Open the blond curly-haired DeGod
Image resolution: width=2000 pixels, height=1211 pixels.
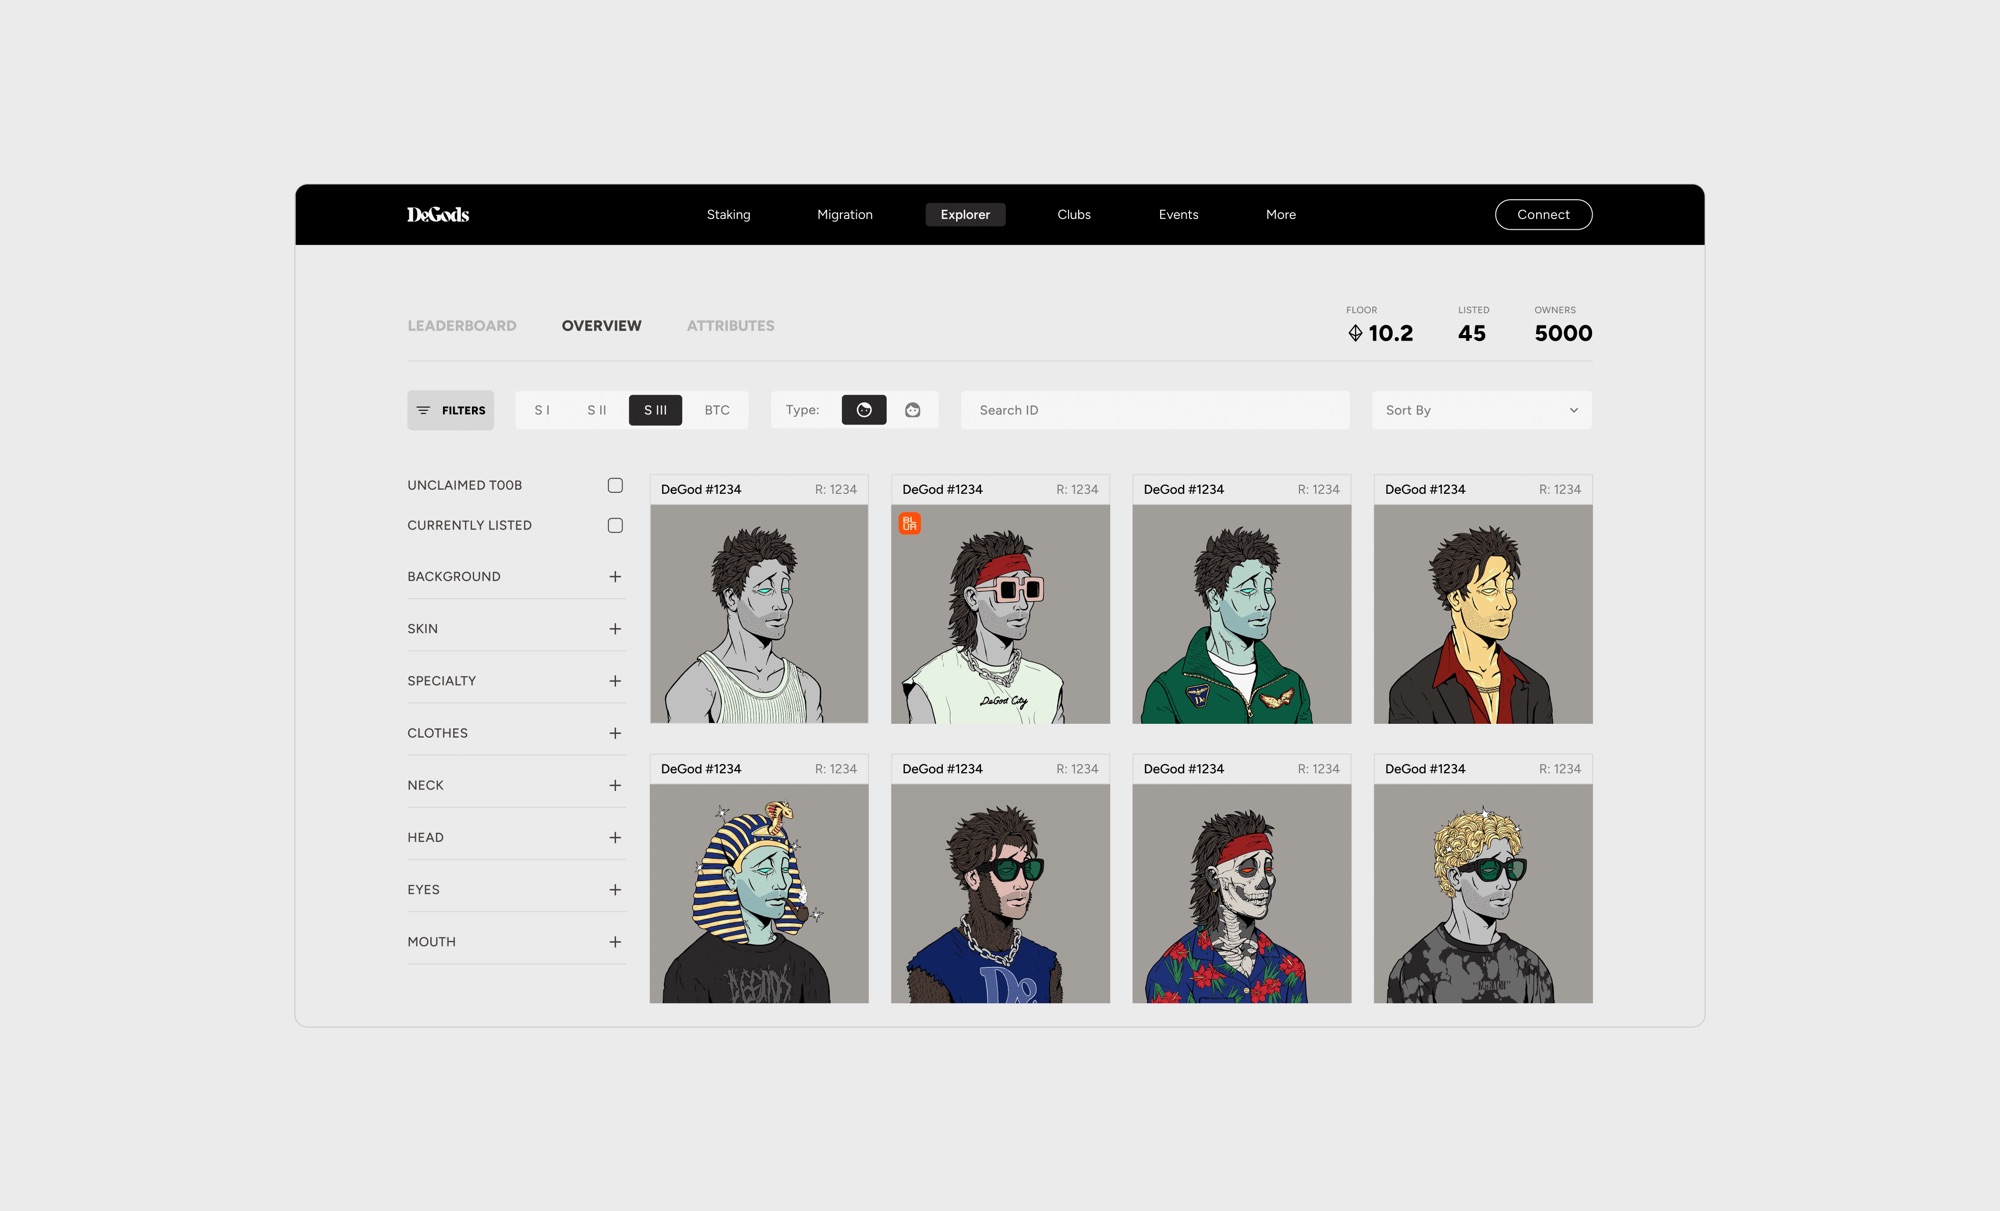pos(1483,879)
